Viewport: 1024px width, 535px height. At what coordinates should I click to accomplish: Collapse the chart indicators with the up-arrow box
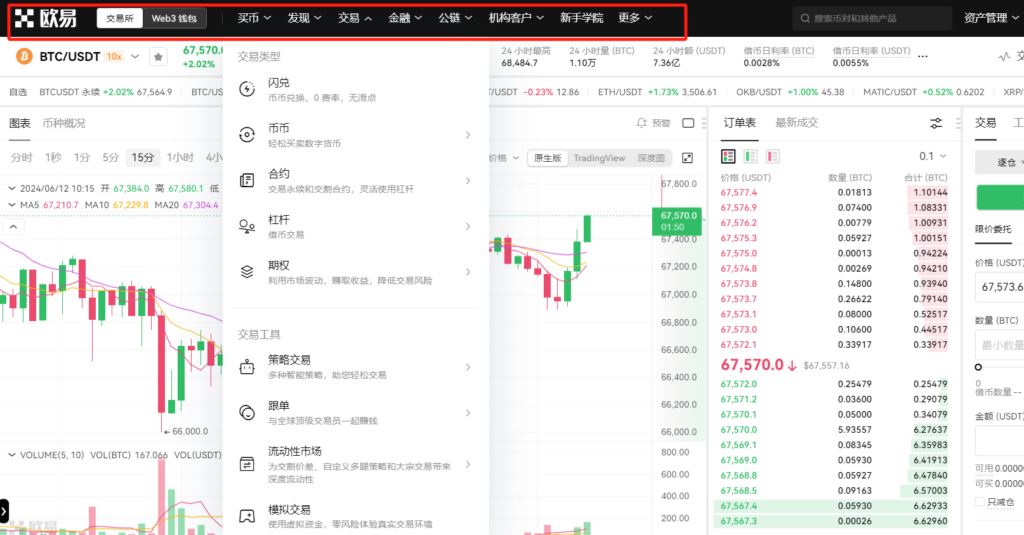tap(13, 227)
